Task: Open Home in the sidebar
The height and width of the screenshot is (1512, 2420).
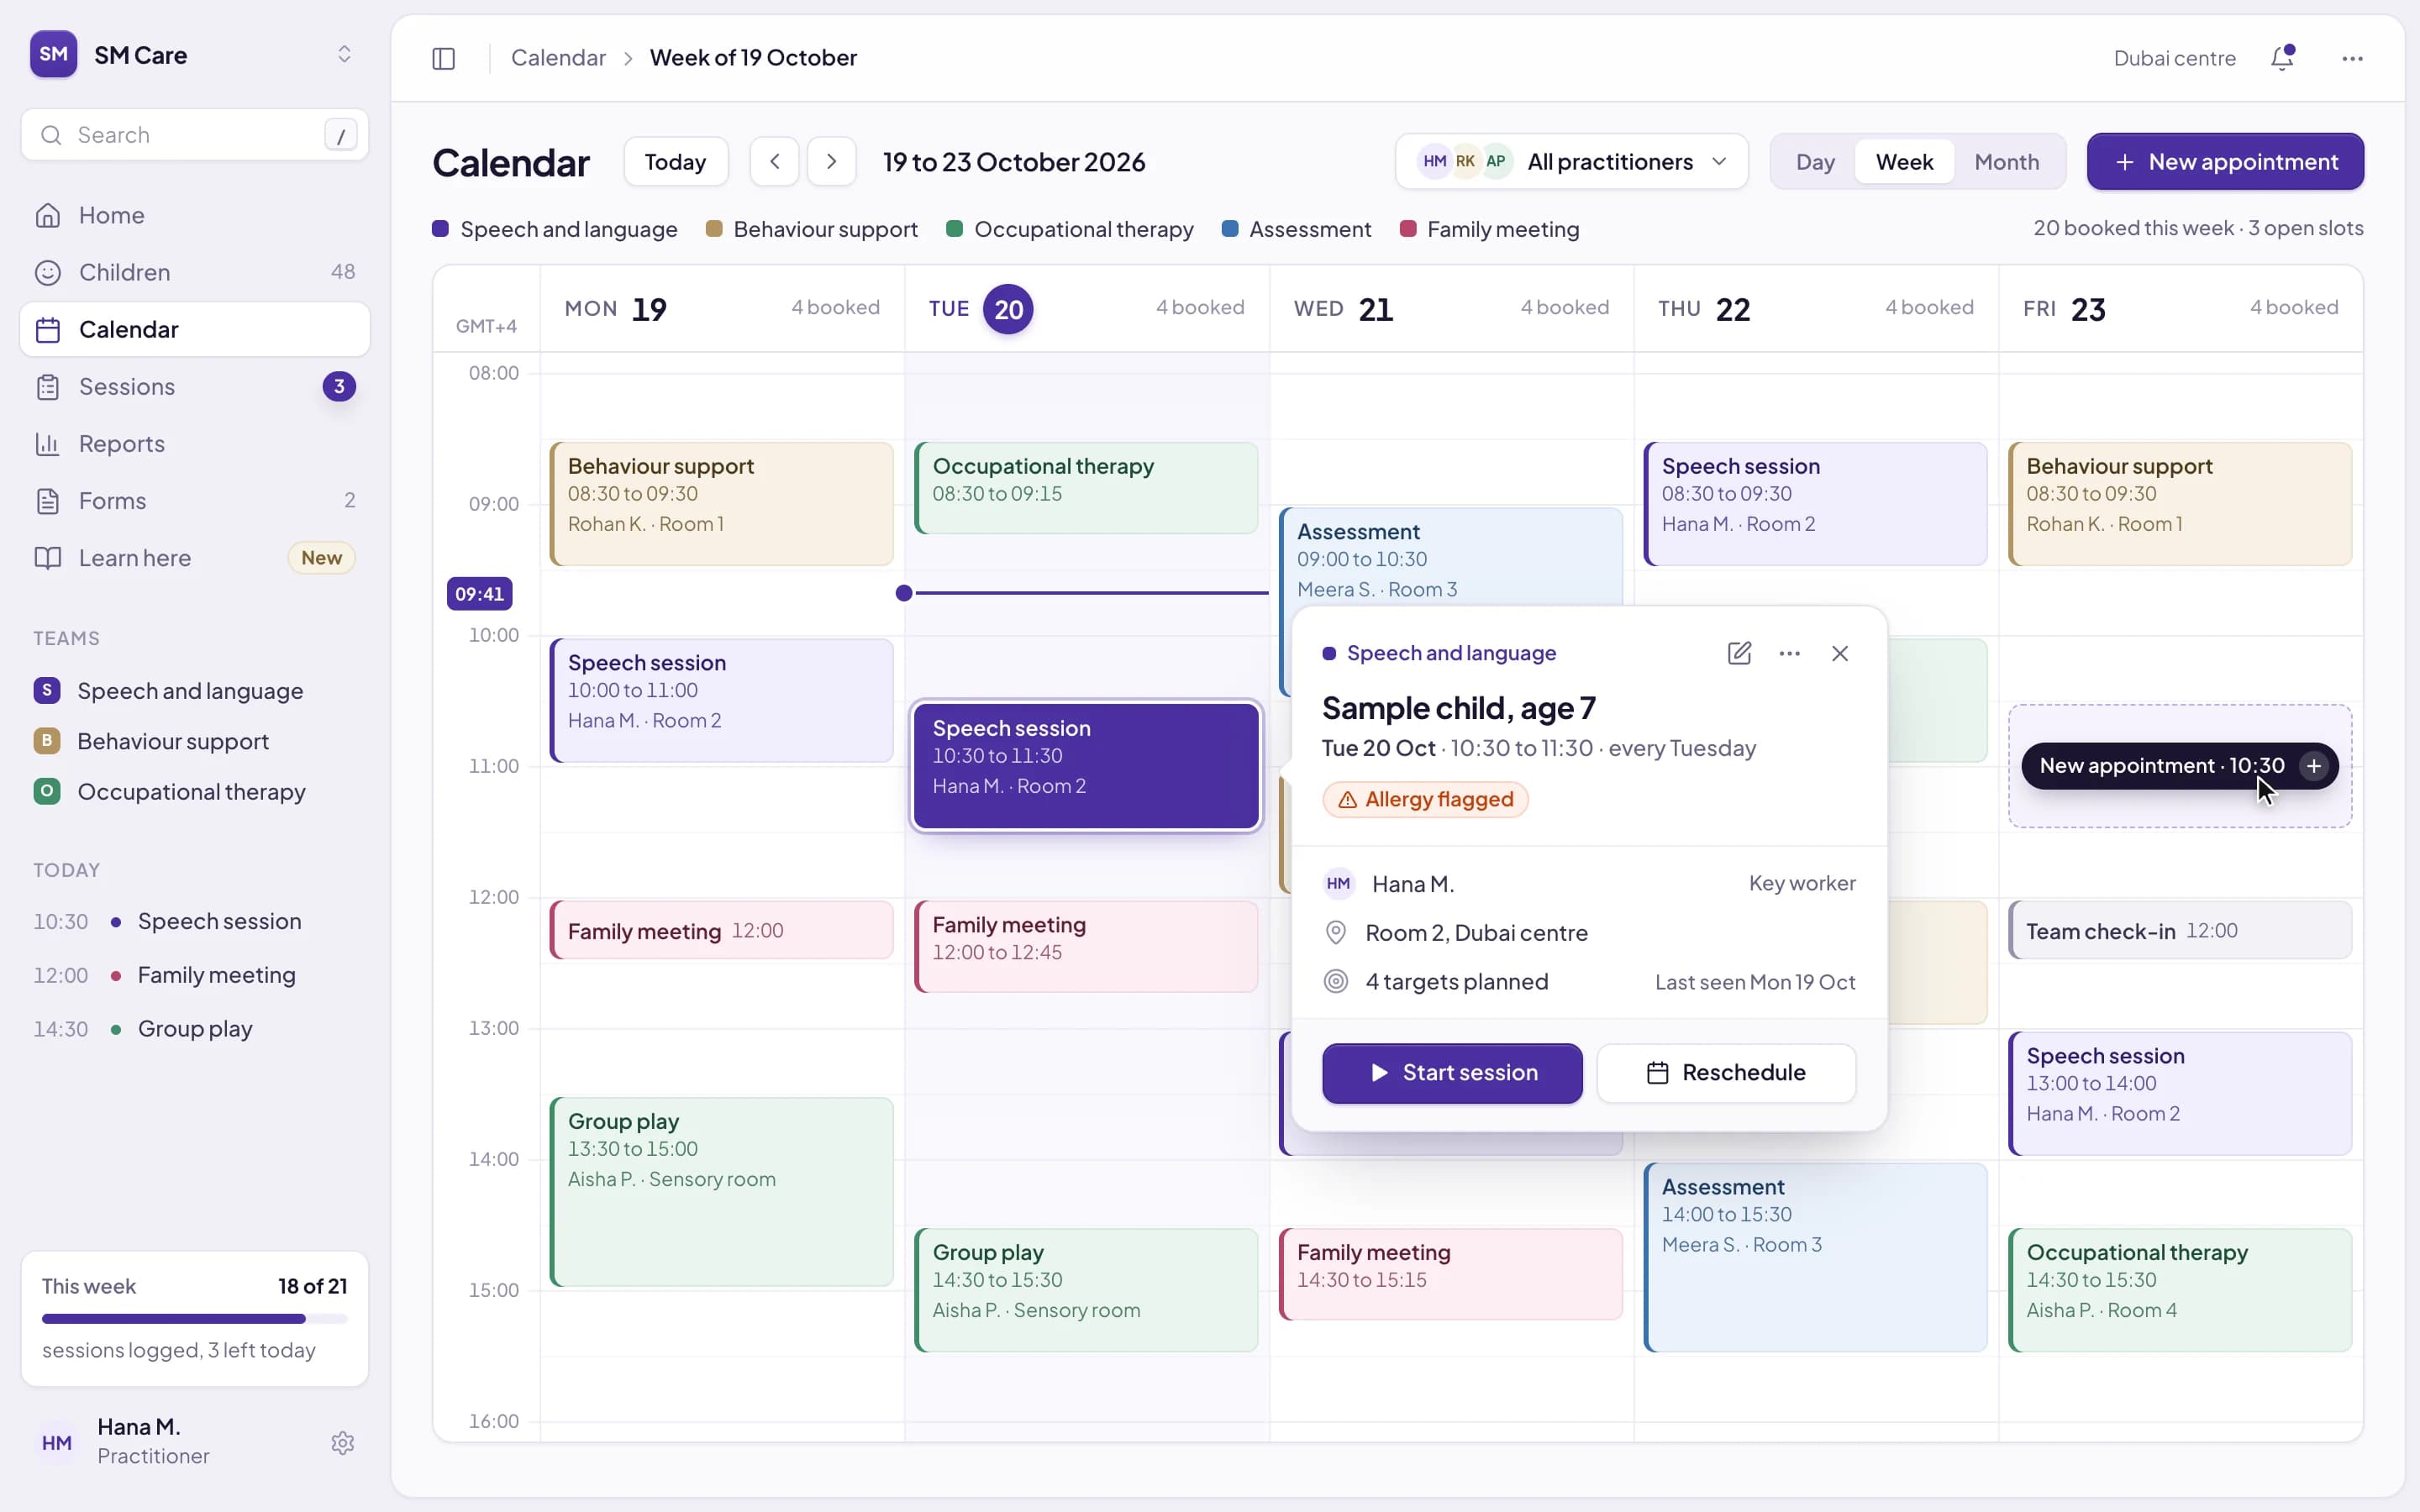Action: click(x=195, y=215)
